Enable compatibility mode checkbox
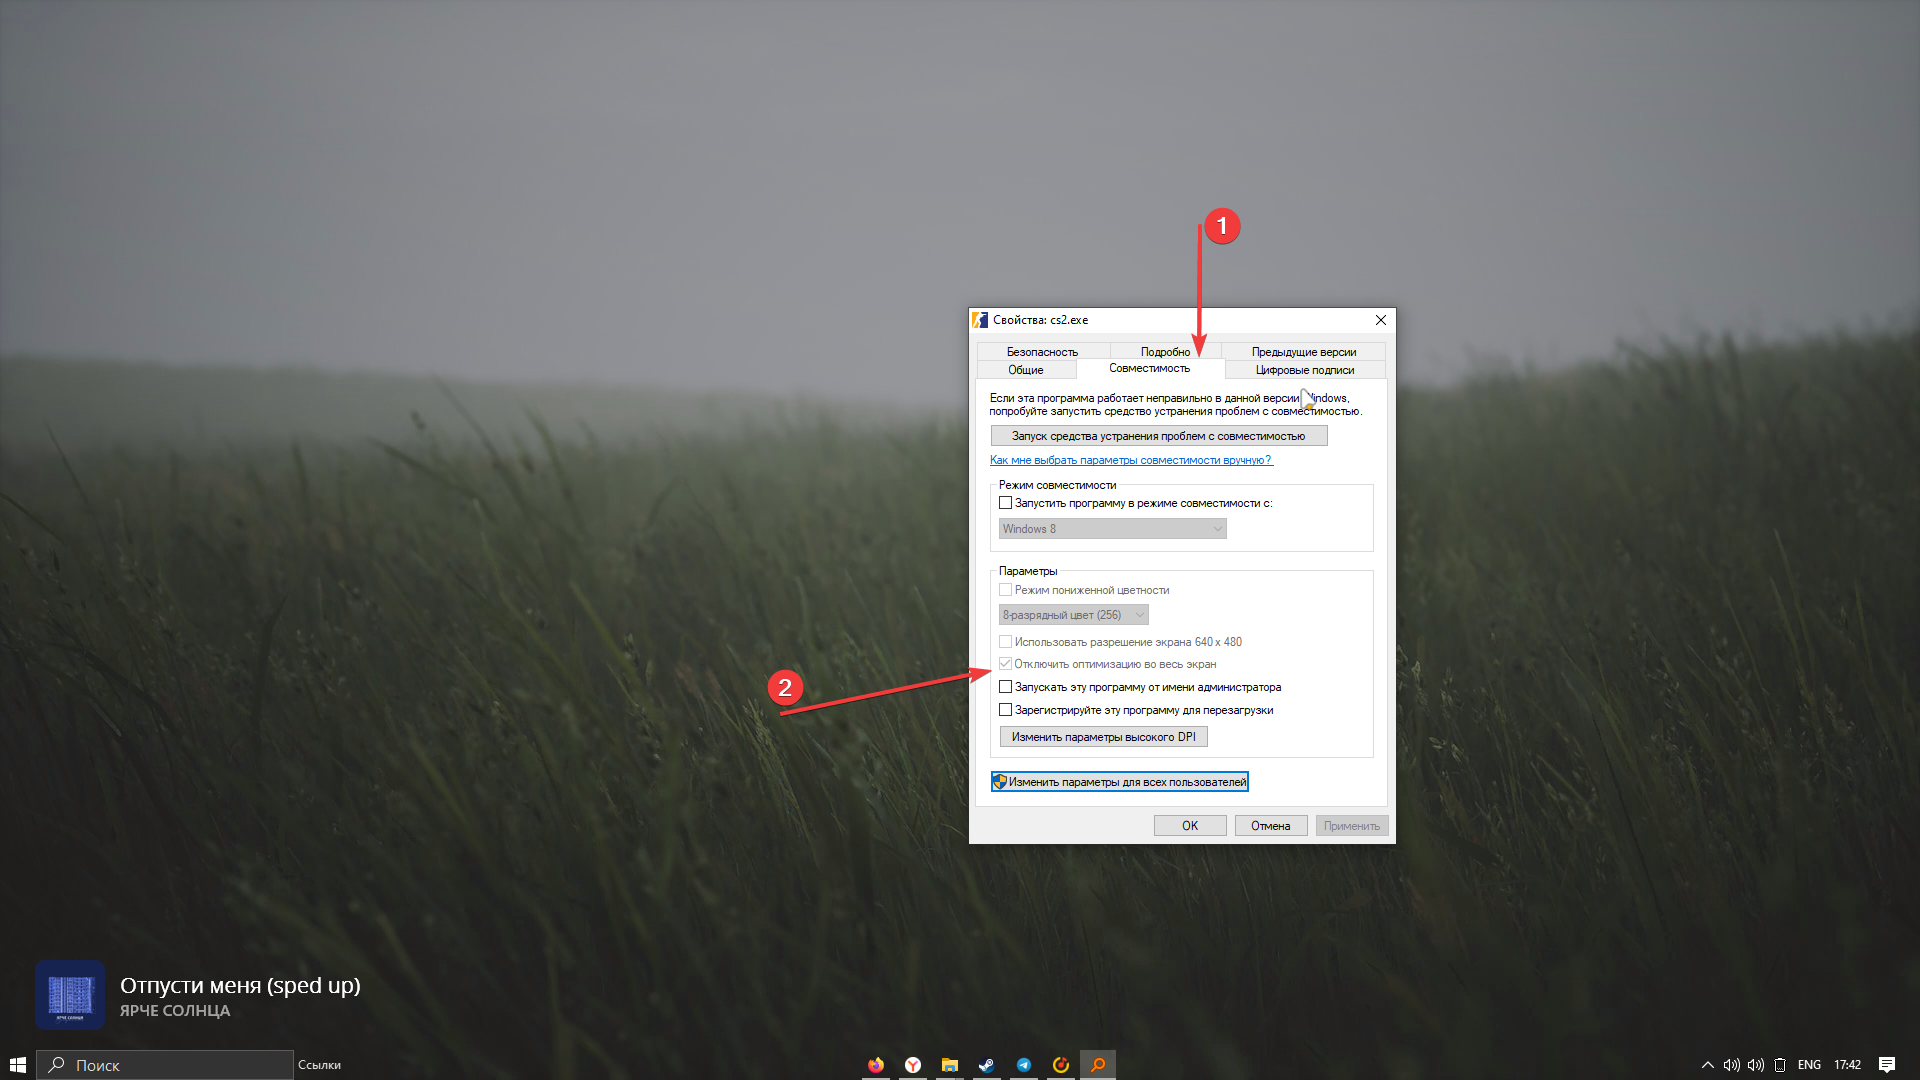The height and width of the screenshot is (1080, 1920). (1006, 503)
